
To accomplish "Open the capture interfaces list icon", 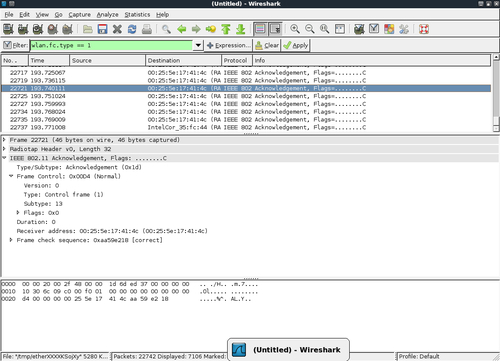I will (8, 29).
